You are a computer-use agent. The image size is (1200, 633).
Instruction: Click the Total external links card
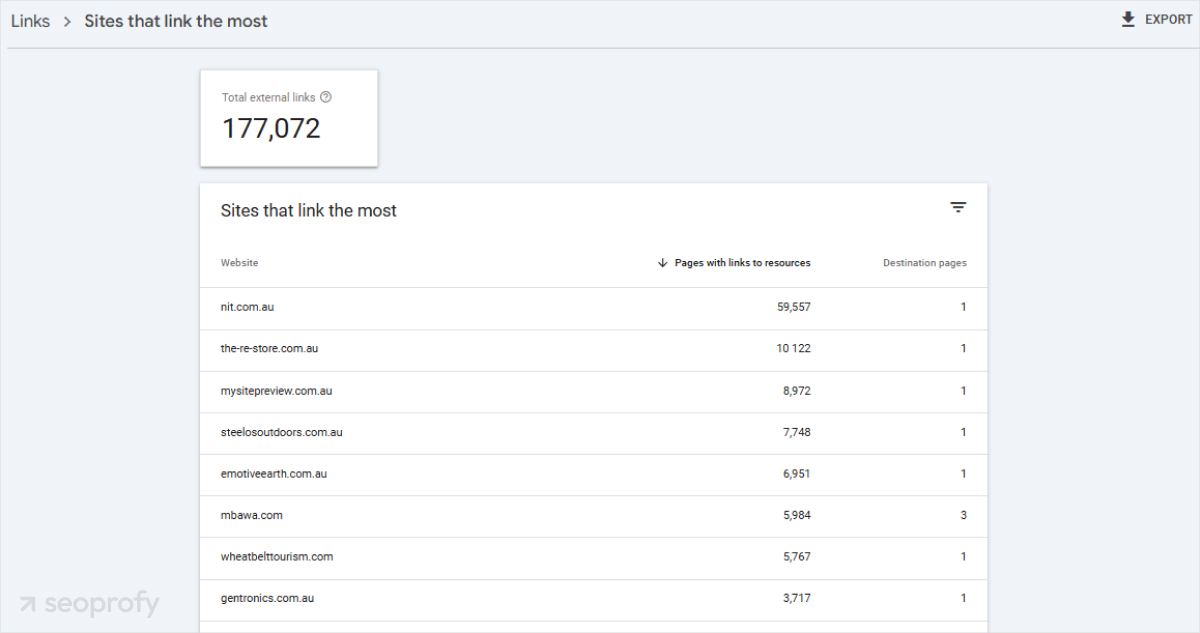(x=289, y=118)
